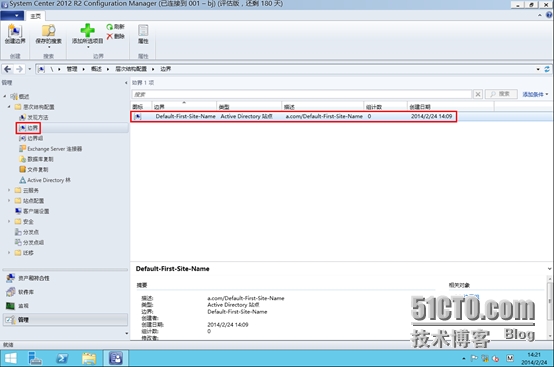Select 数据库复制 in the tree
Image resolution: width=554 pixels, height=367 pixels.
36,159
